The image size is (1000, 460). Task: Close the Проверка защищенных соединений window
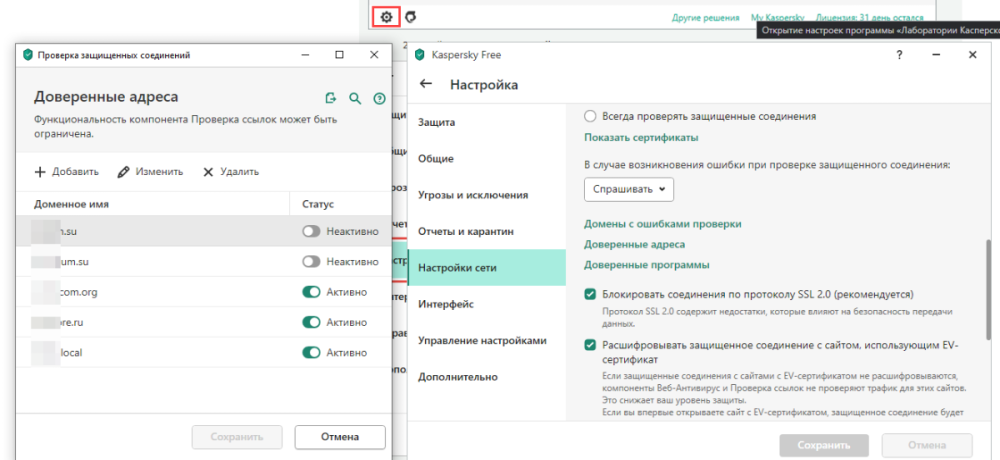374,55
